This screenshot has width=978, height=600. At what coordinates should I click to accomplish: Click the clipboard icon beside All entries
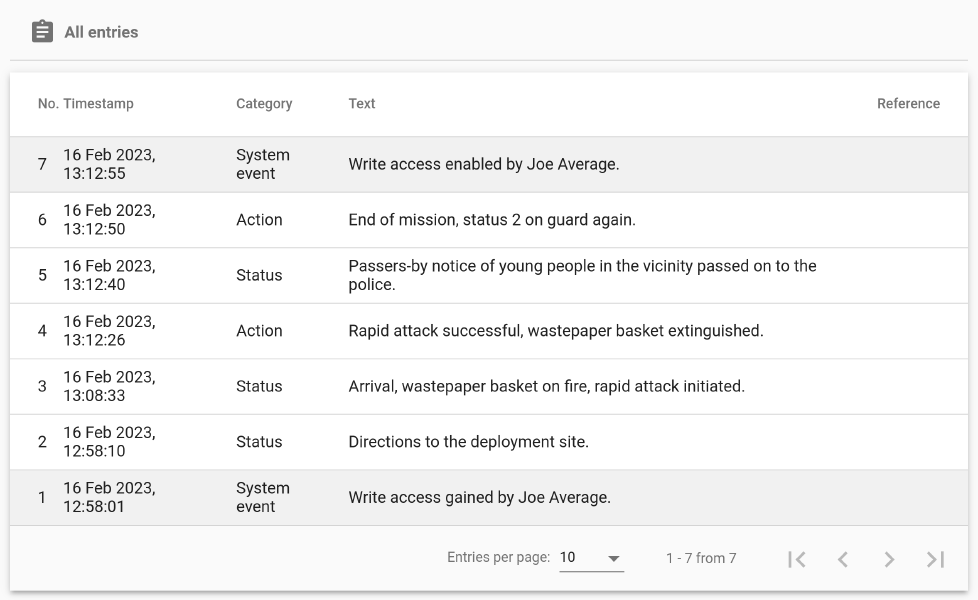pos(42,32)
